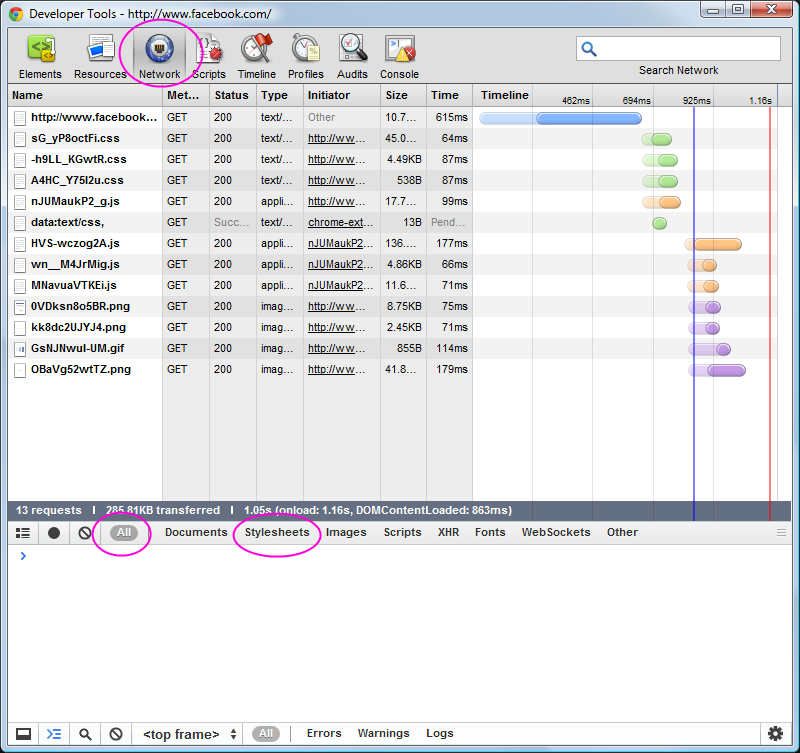Image resolution: width=800 pixels, height=753 pixels.
Task: Show only console Errors
Action: (x=324, y=733)
